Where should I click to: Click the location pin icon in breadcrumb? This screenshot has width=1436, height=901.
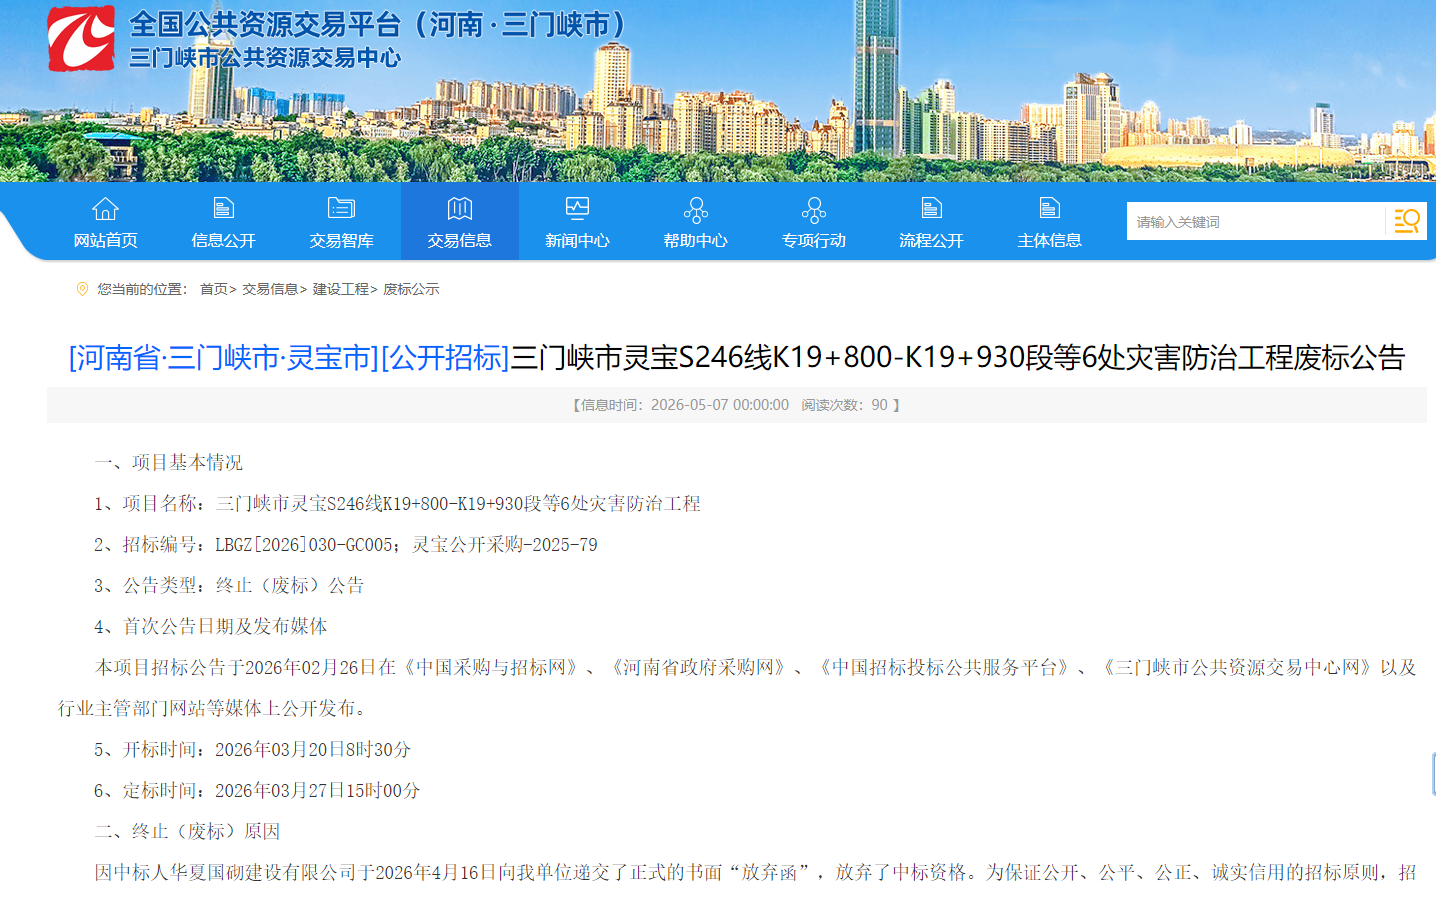coord(82,289)
